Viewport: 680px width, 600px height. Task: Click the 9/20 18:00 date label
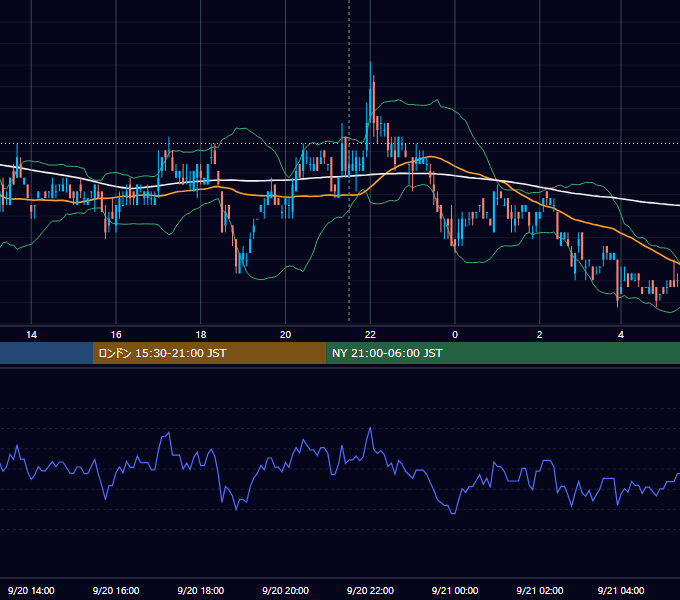[201, 590]
